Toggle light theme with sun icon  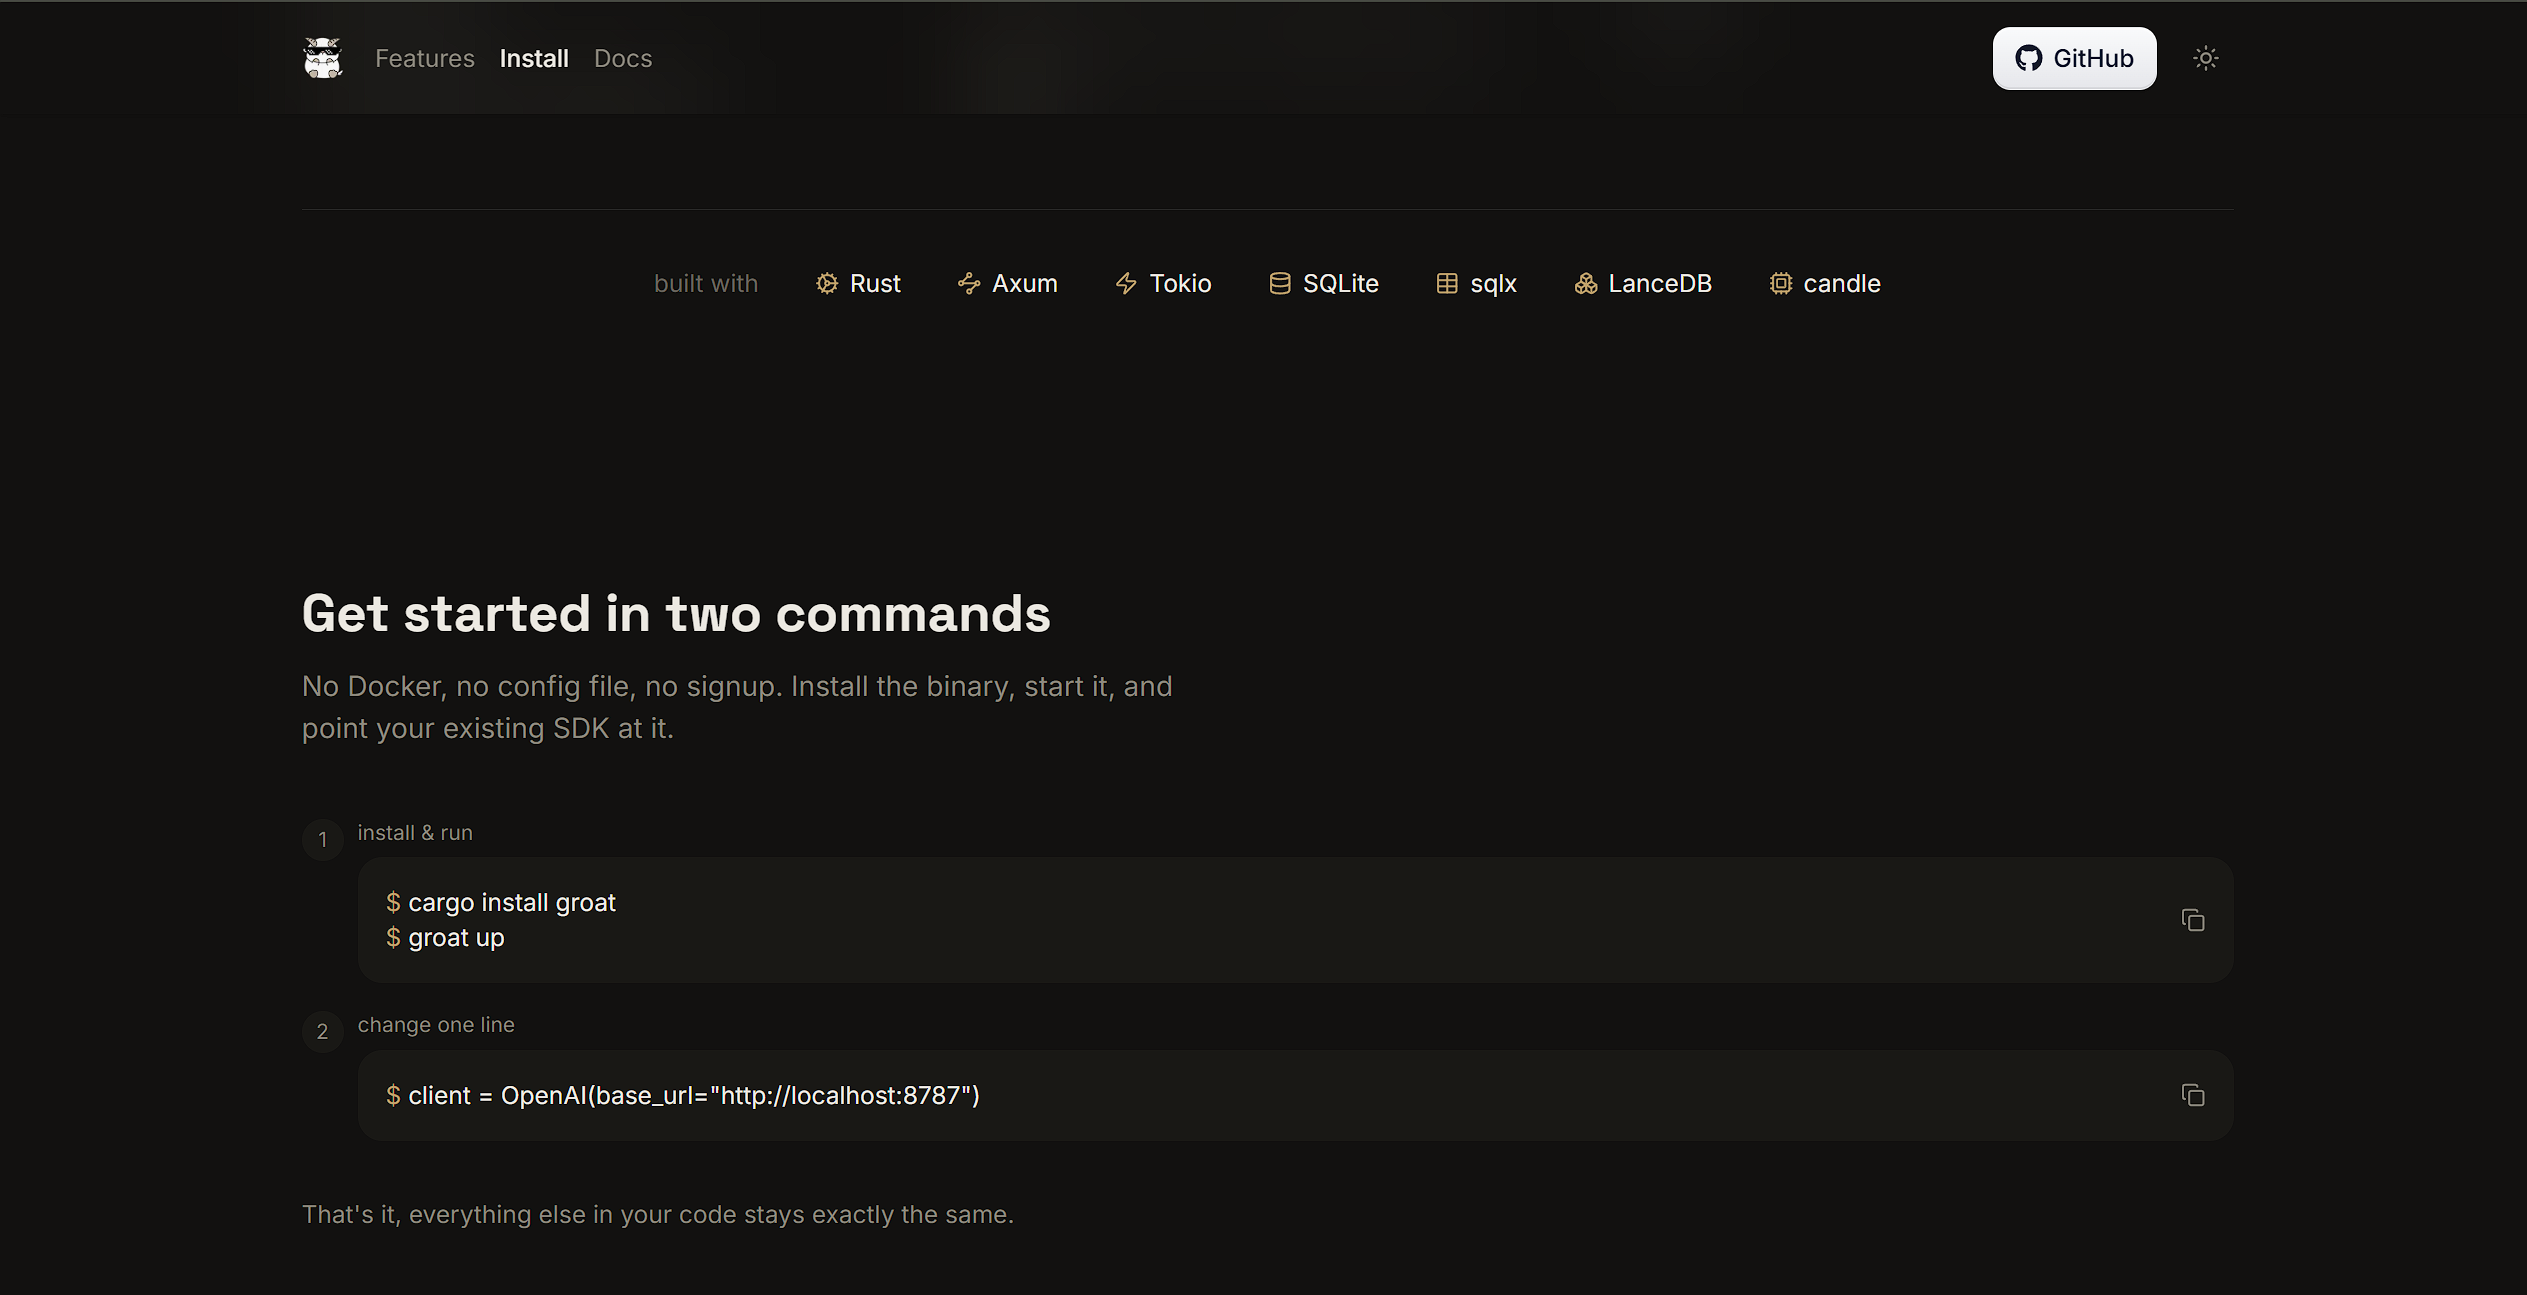pyautogui.click(x=2205, y=59)
